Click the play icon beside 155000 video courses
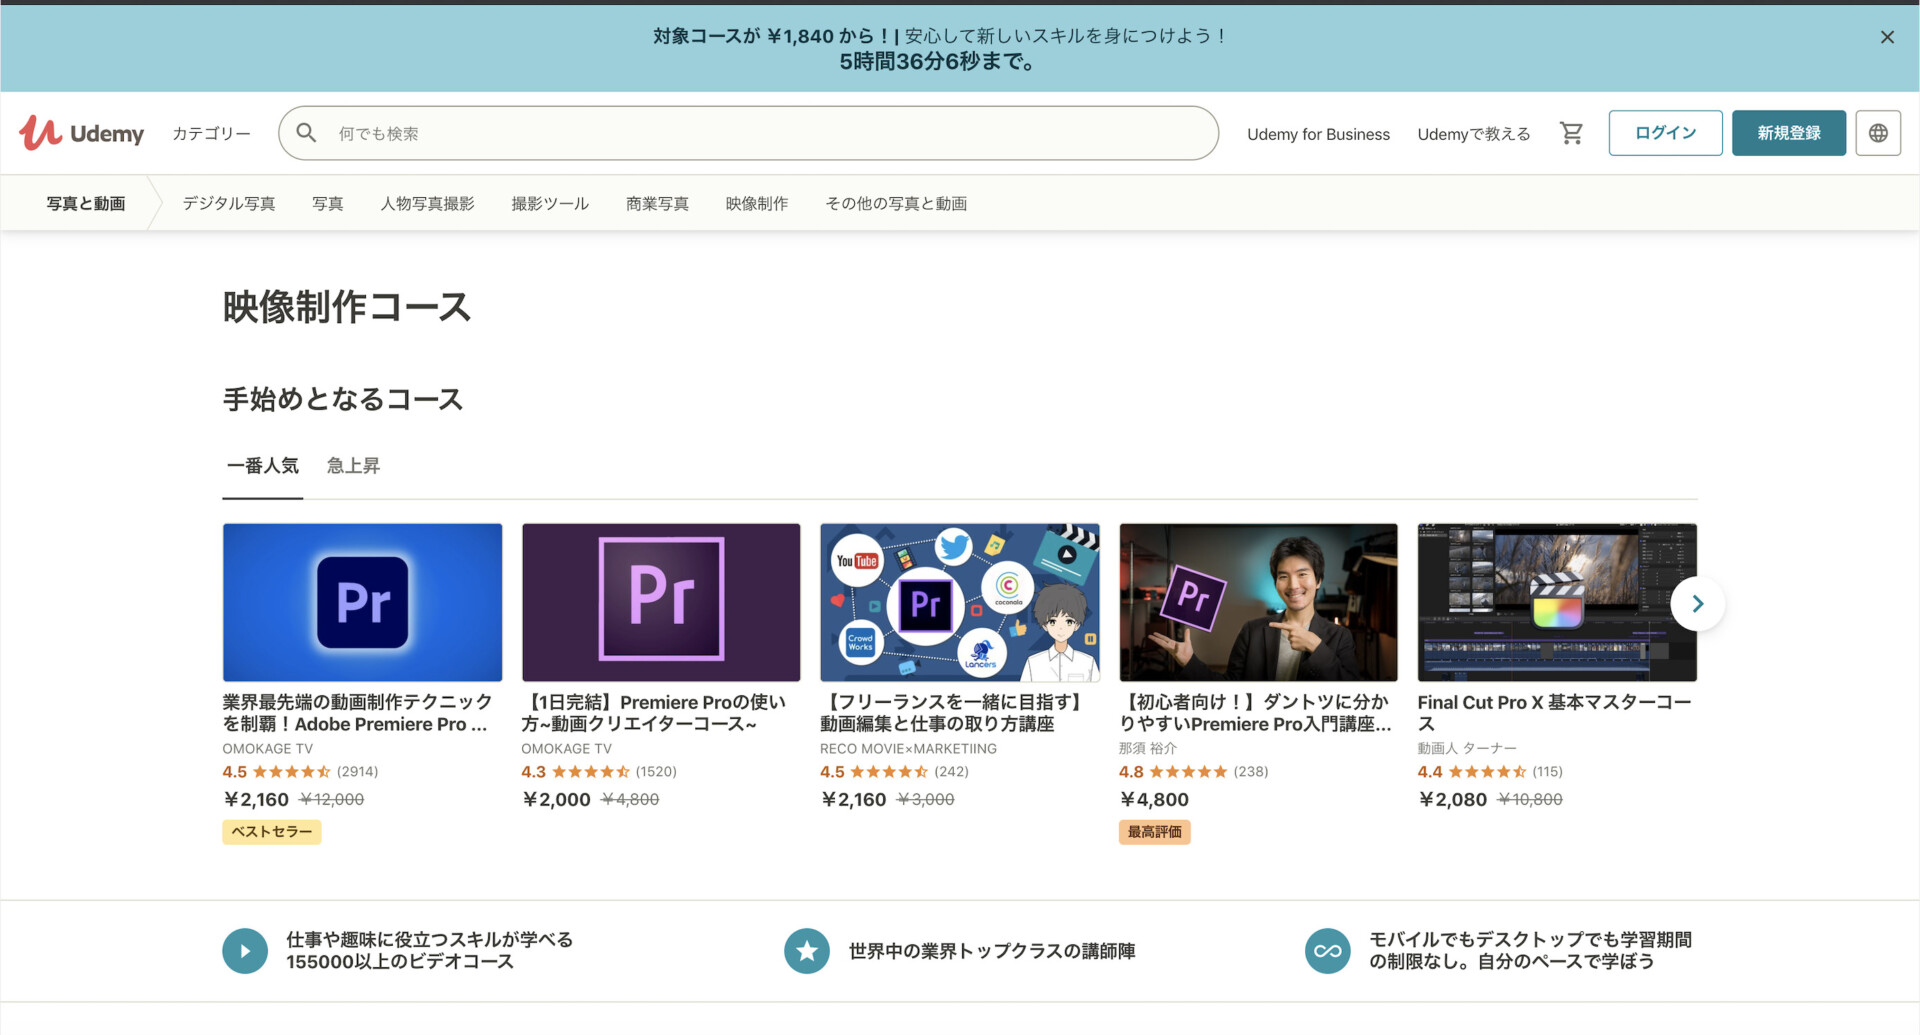 tap(245, 950)
